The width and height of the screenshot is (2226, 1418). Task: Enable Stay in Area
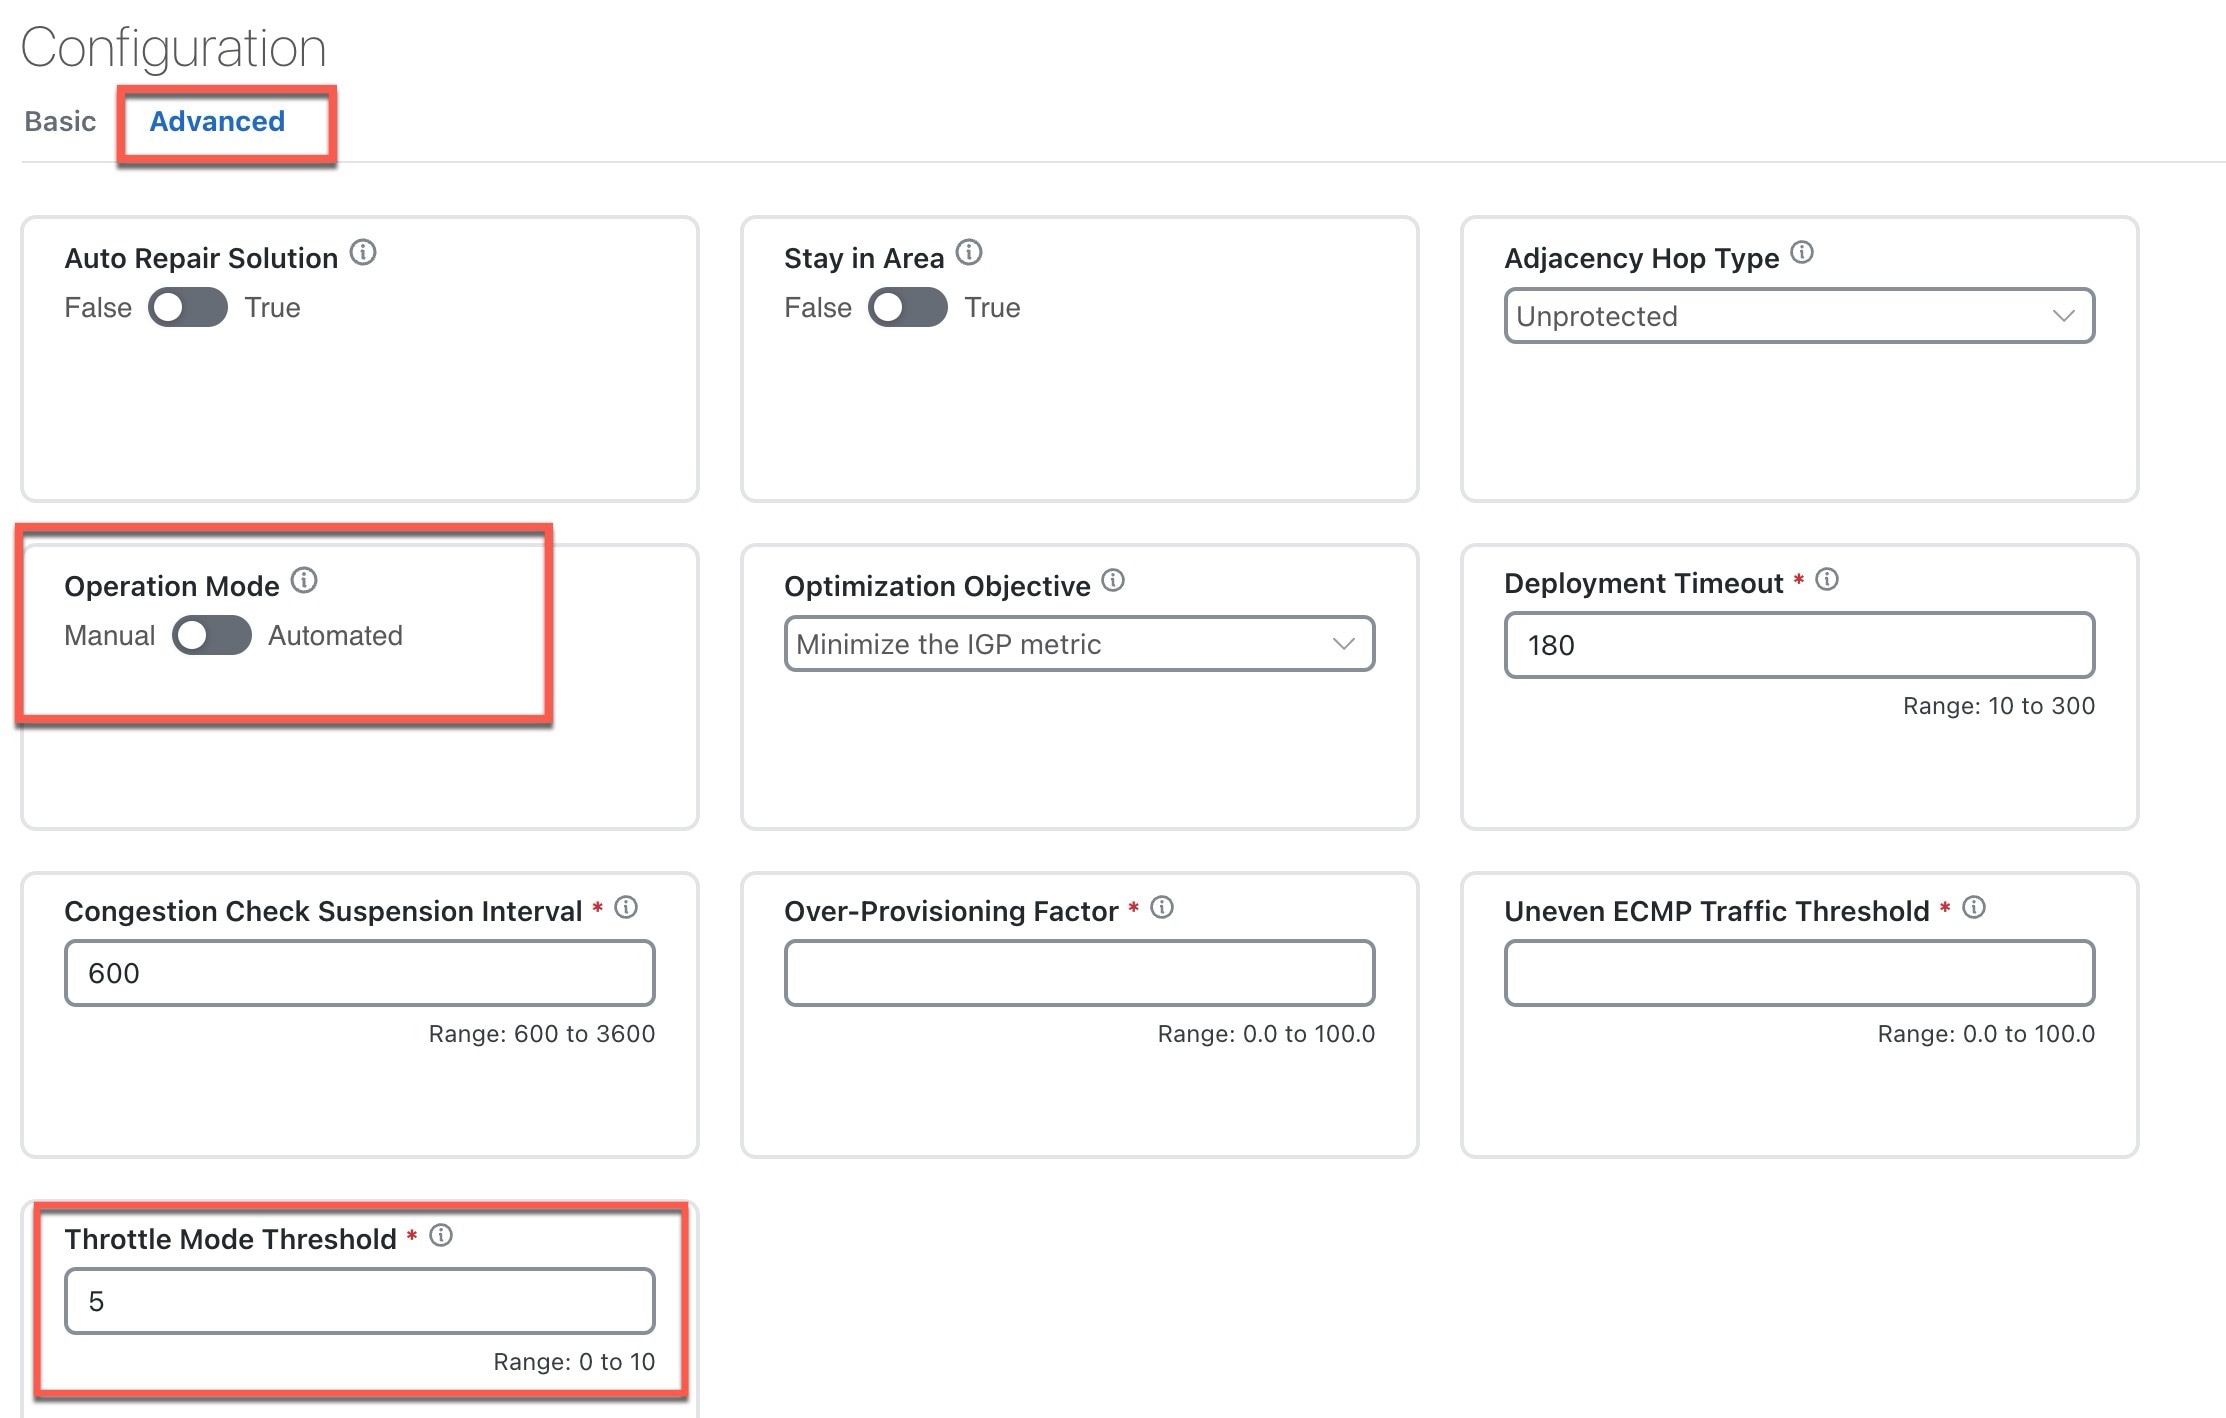(908, 308)
